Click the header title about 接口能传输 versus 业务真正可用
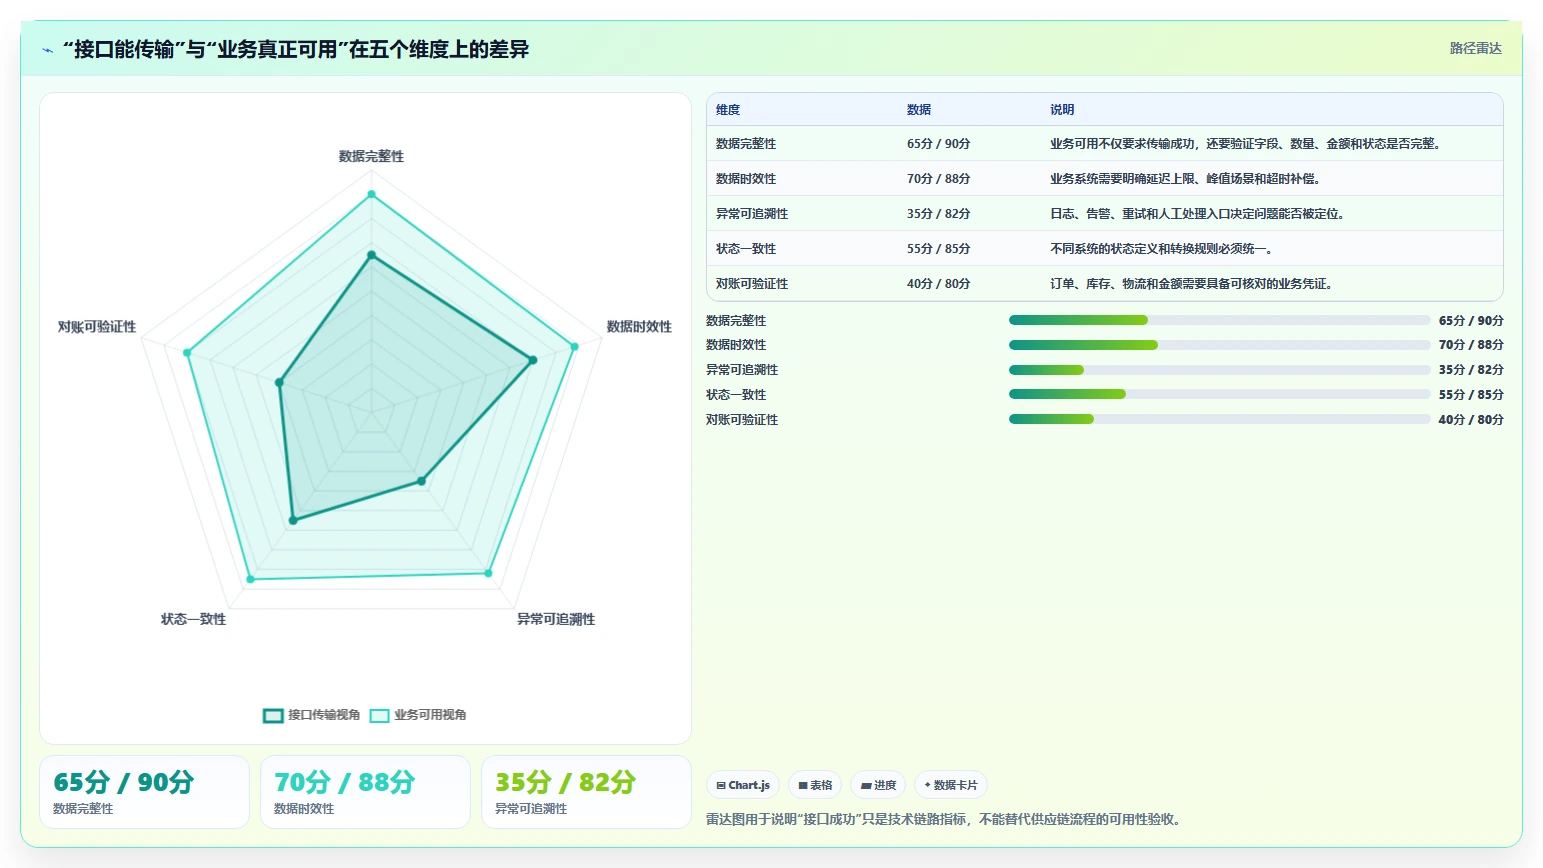The image size is (1543, 868). pos(296,49)
